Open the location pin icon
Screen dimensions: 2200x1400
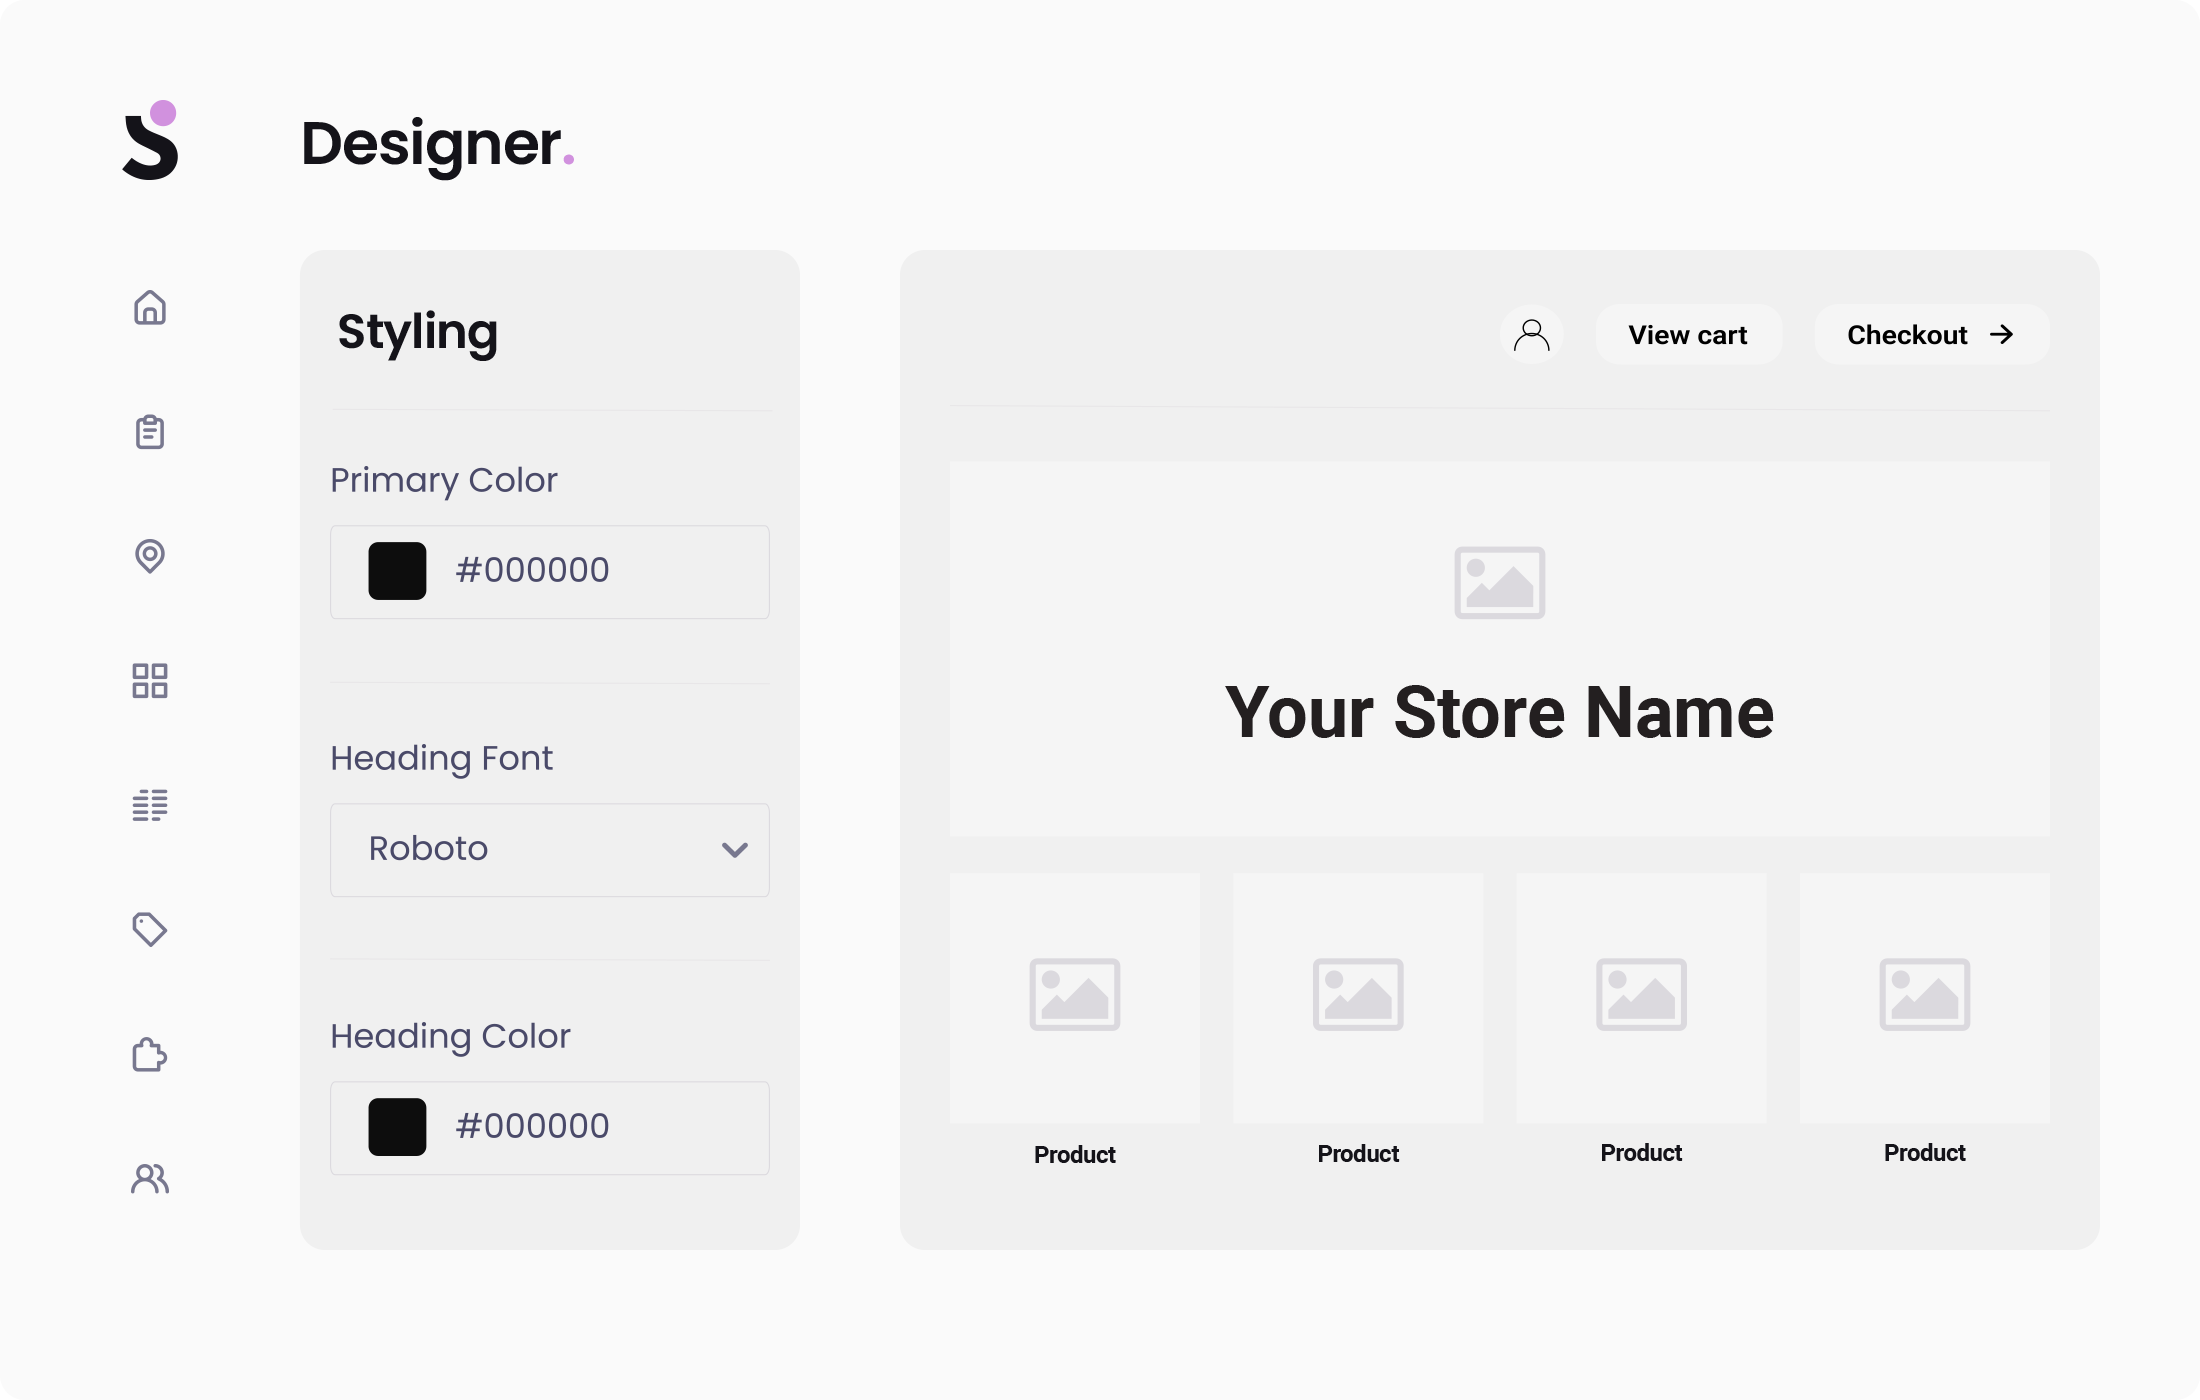(150, 556)
